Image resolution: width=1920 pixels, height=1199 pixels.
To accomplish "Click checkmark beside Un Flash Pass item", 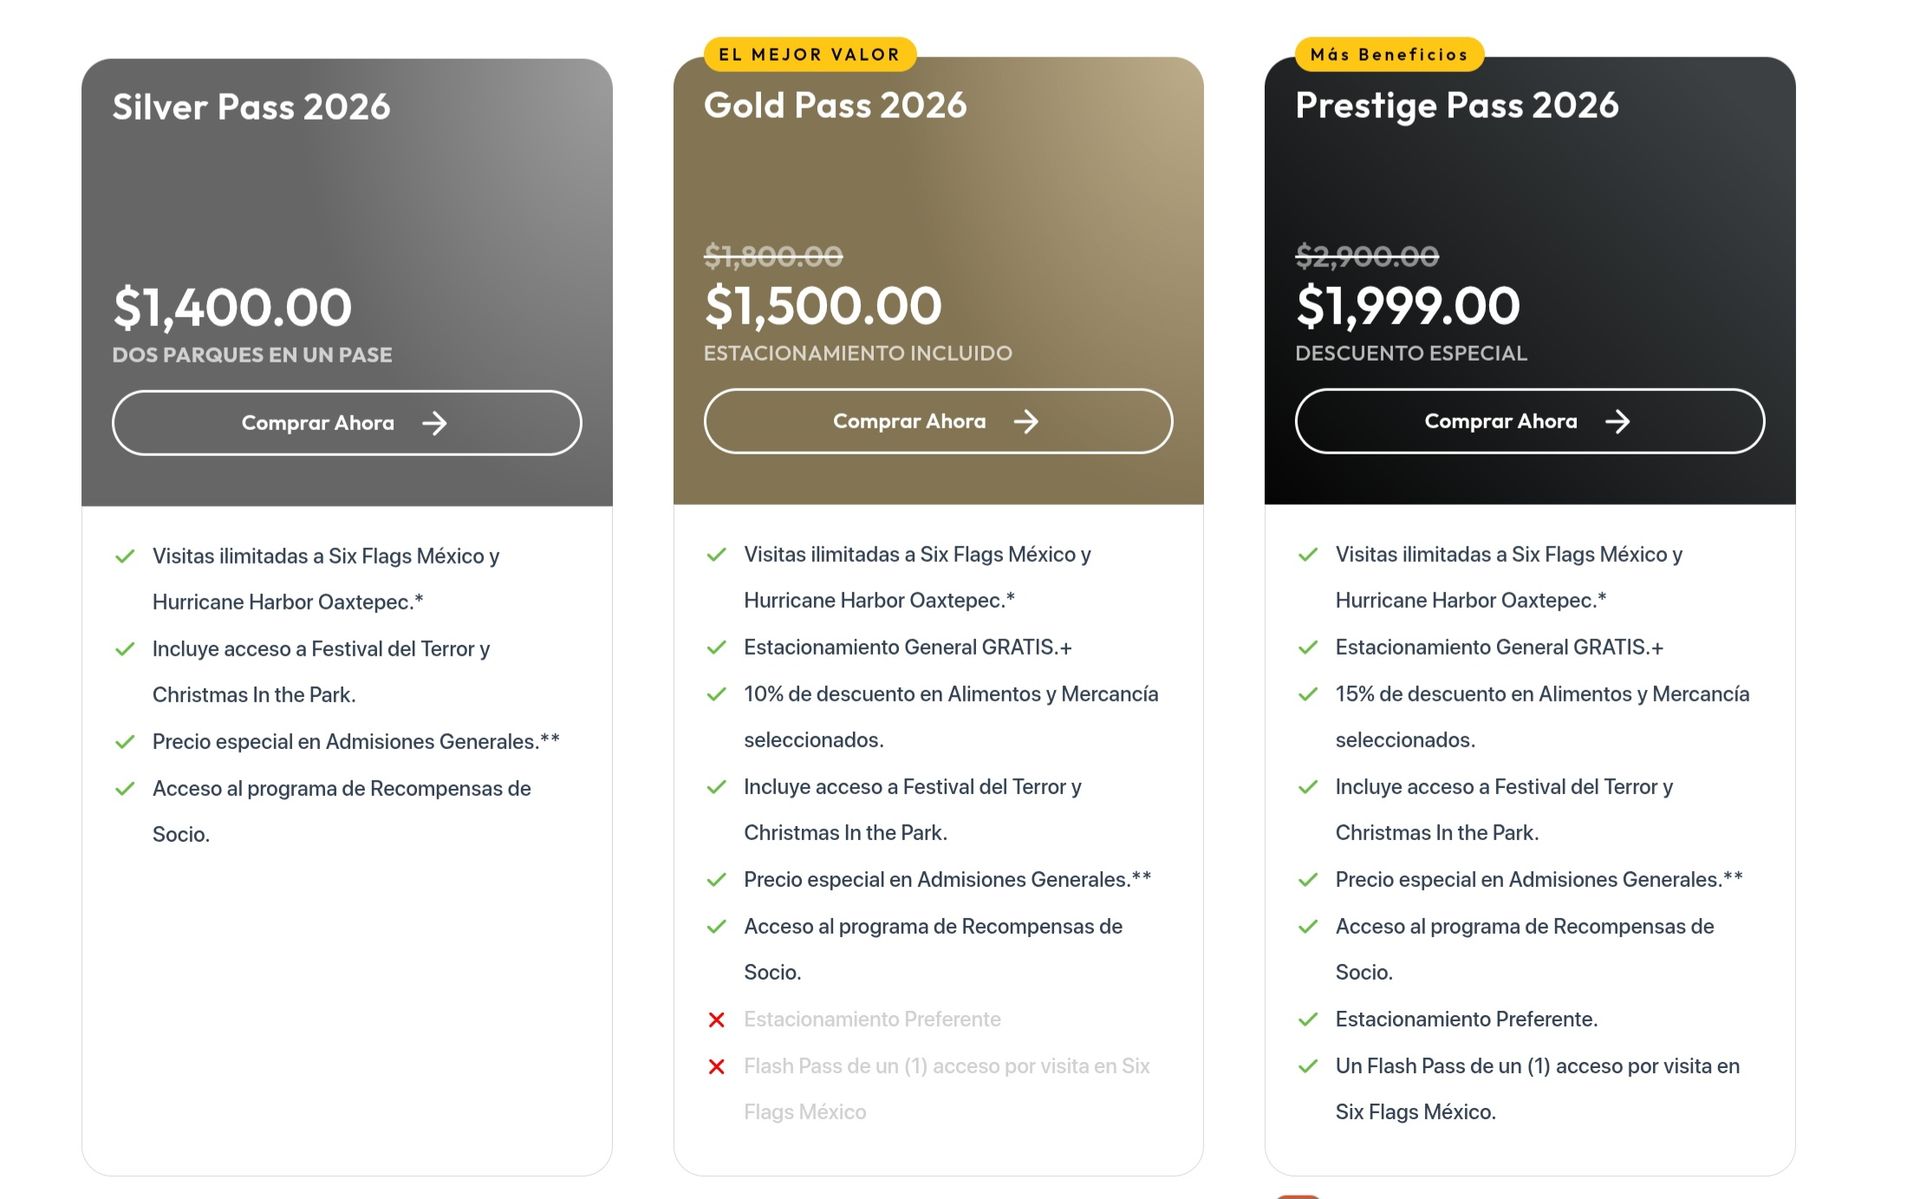I will [1307, 1066].
